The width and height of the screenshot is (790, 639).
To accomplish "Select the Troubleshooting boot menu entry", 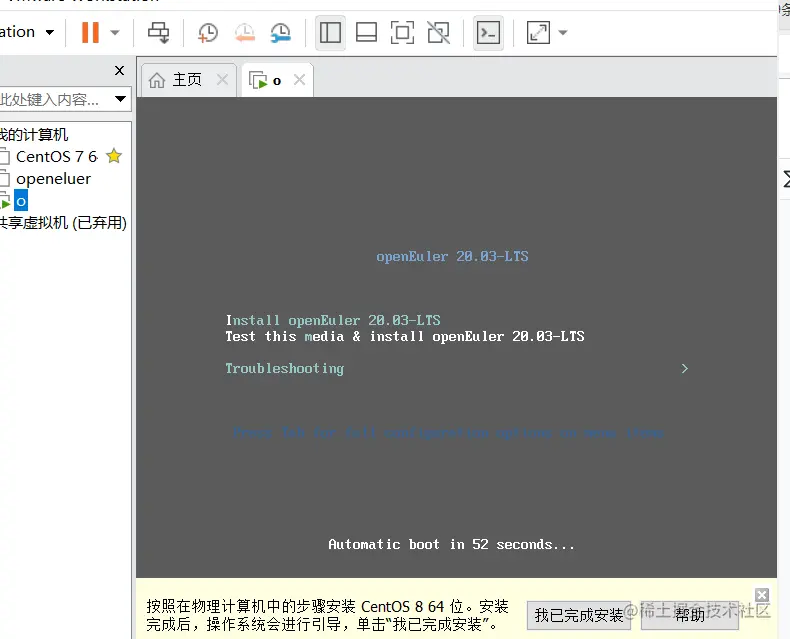I will point(285,369).
